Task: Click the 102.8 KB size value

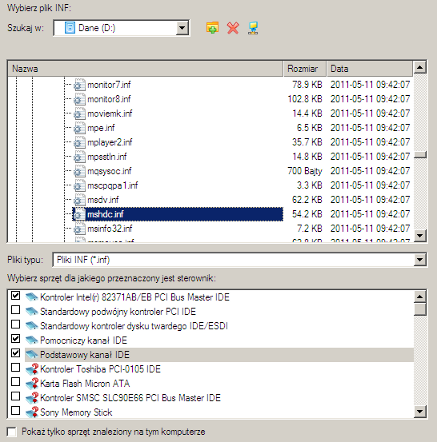Action: click(x=305, y=99)
